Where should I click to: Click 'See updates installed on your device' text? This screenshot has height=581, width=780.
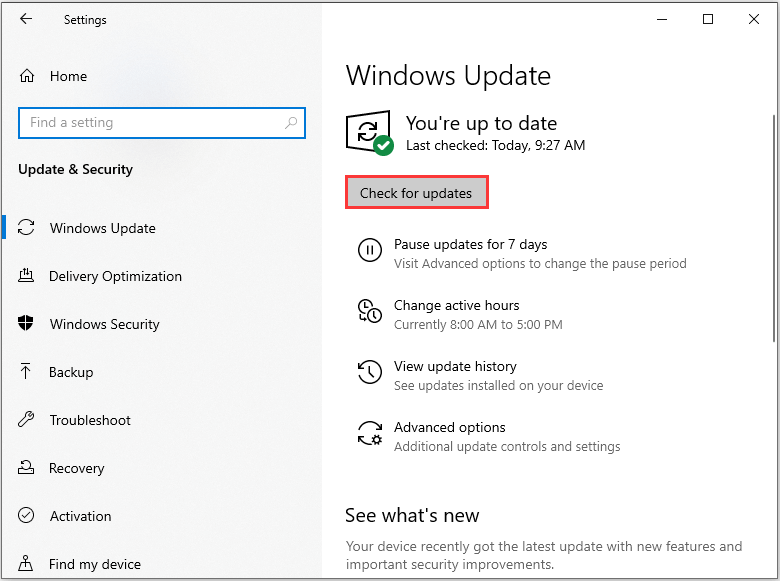[498, 386]
